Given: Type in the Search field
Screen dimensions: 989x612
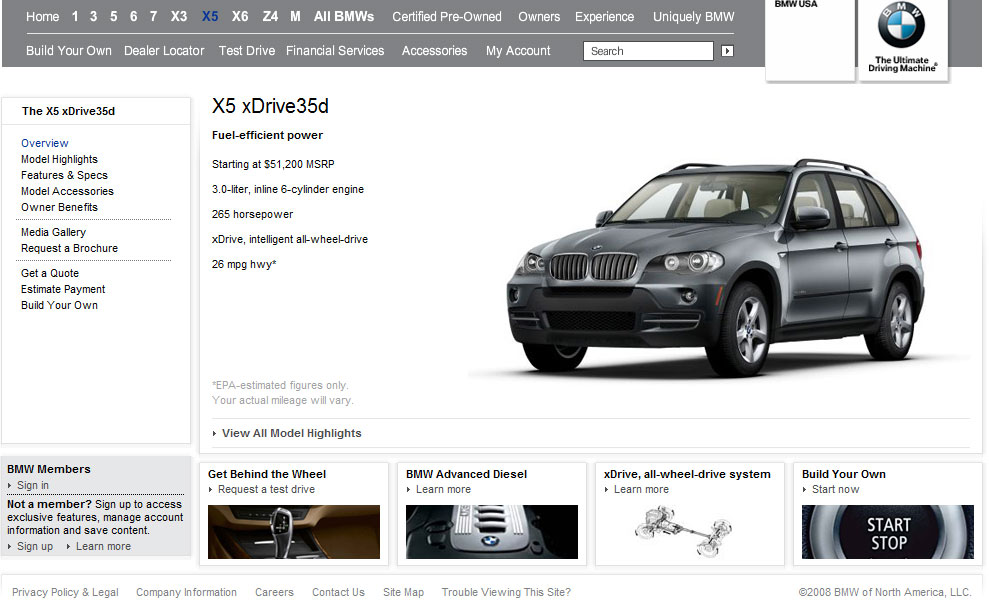Looking at the screenshot, I should coord(647,51).
